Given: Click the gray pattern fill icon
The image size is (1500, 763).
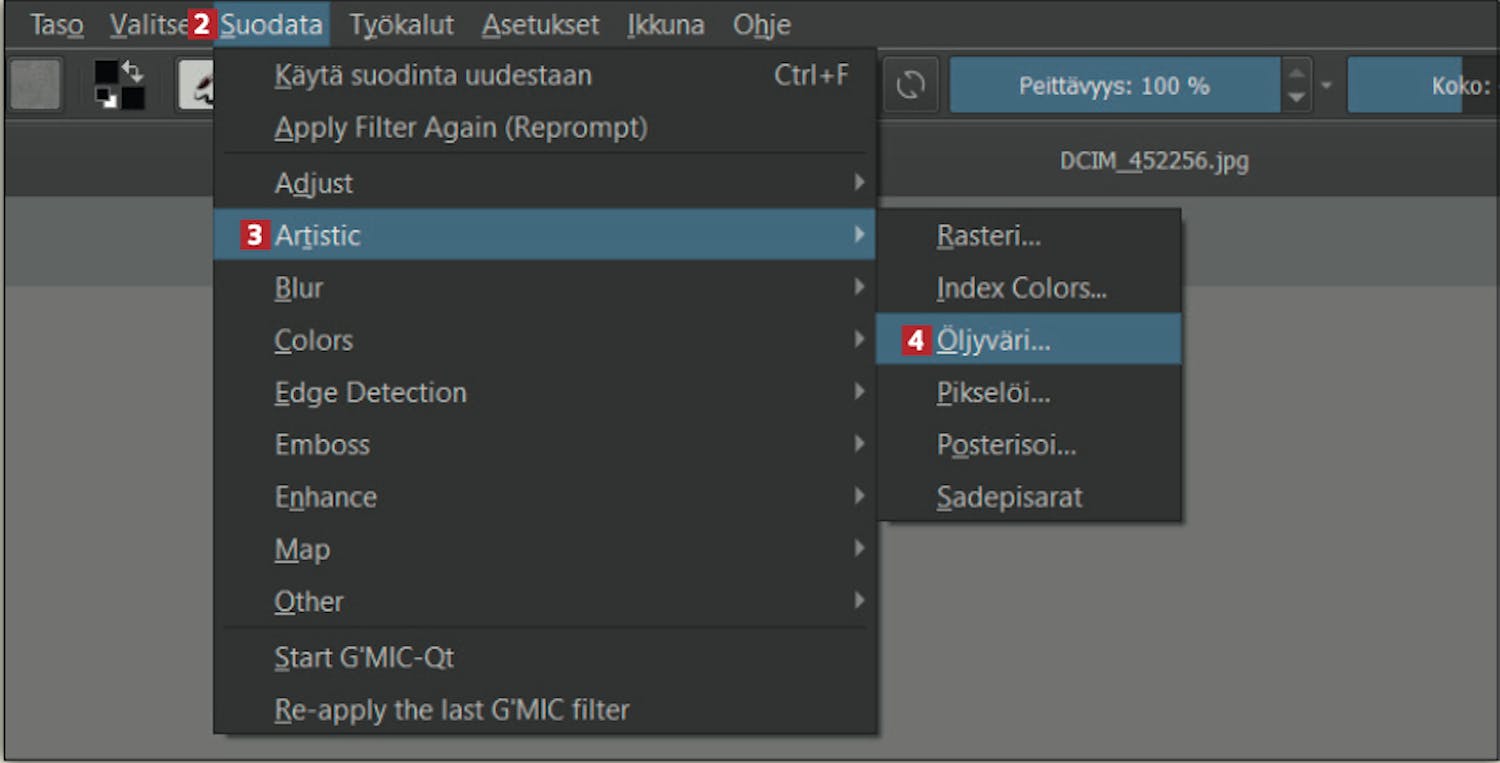Looking at the screenshot, I should (x=36, y=85).
